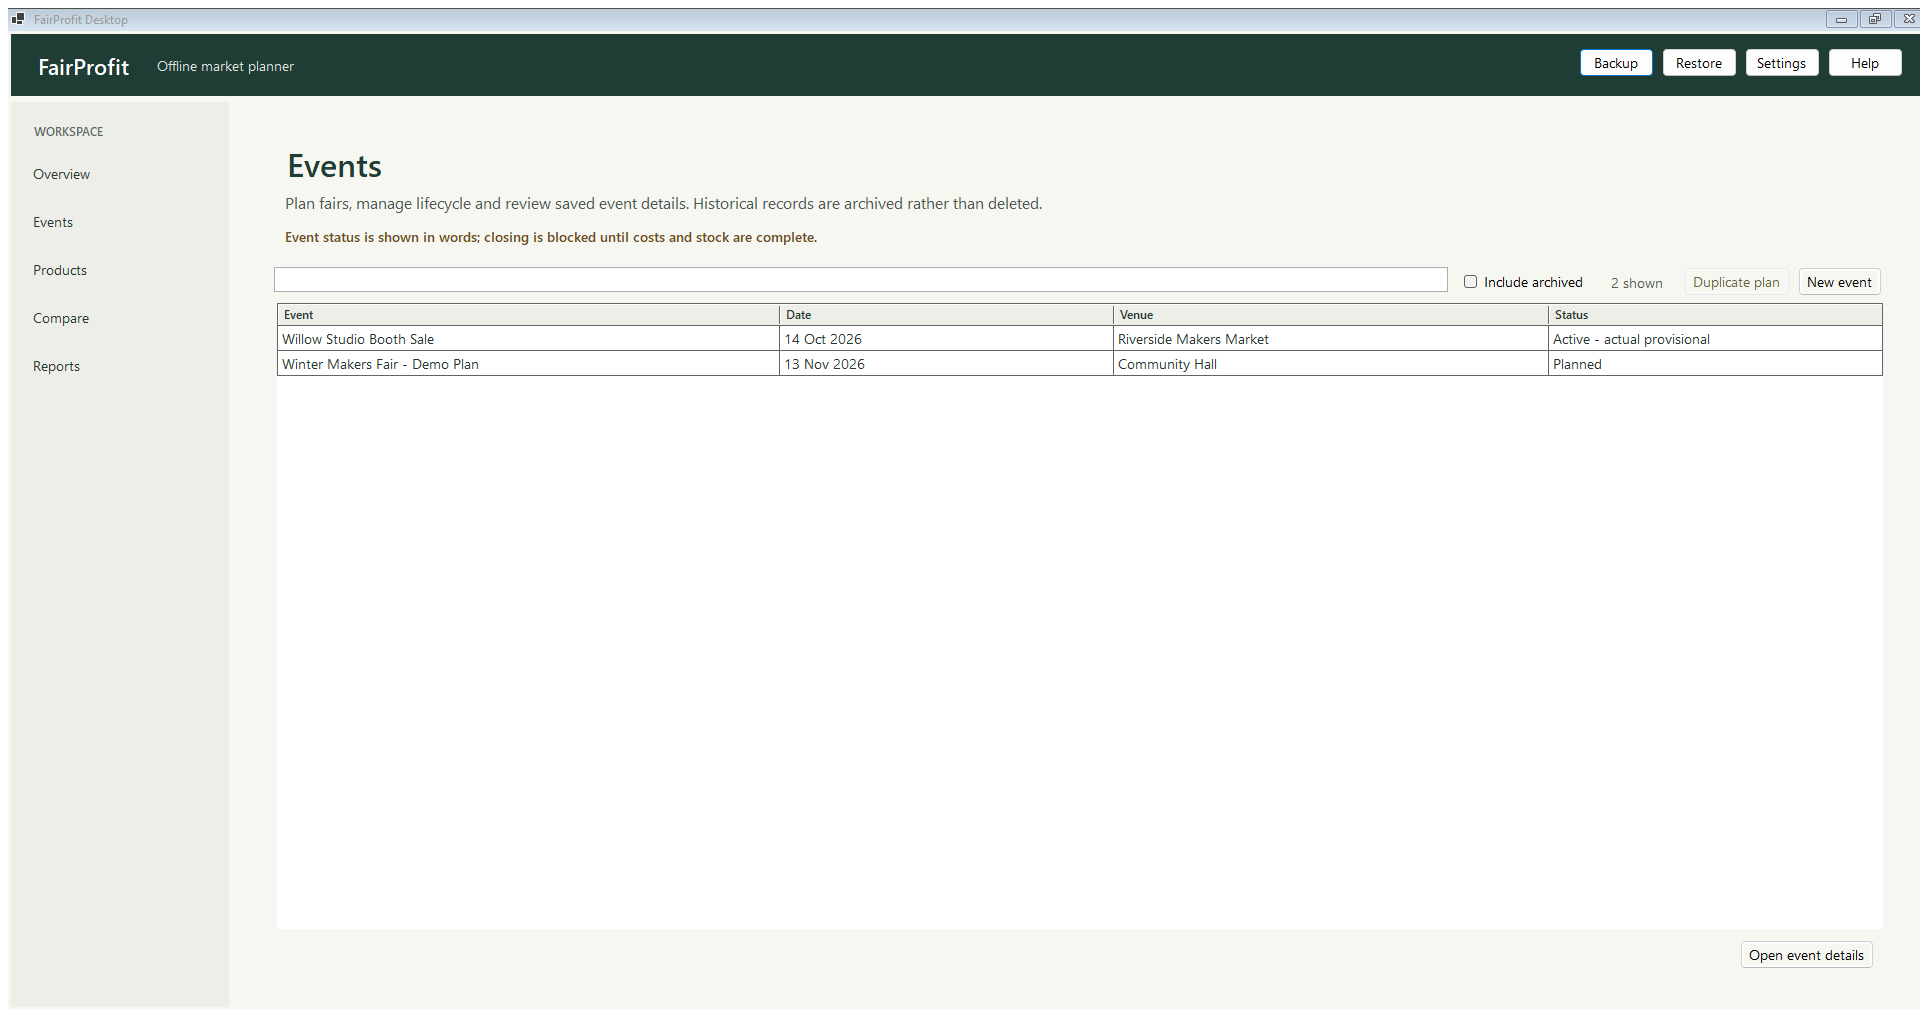Click the Backup button
Image resolution: width=1920 pixels, height=1009 pixels.
[1615, 63]
